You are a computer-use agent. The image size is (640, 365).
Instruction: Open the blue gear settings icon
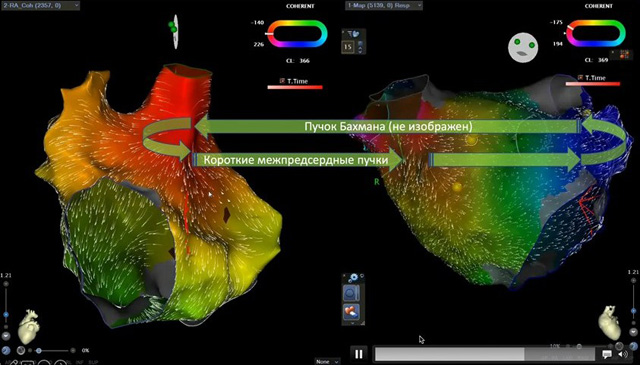[353, 278]
